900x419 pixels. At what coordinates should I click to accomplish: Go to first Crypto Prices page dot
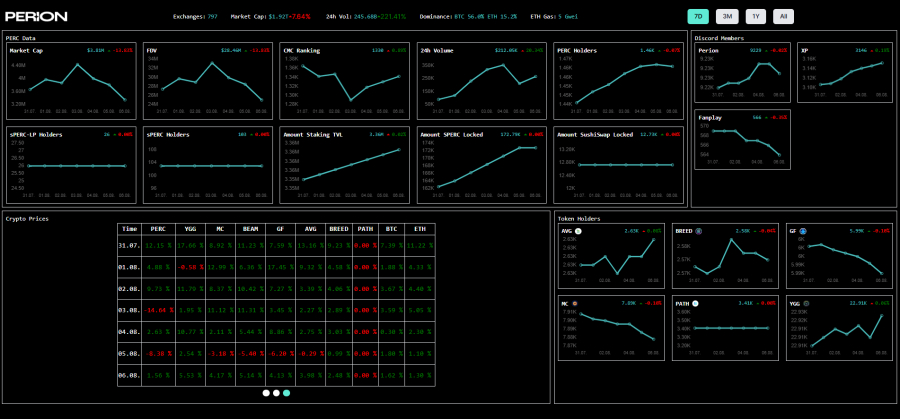pyautogui.click(x=266, y=393)
